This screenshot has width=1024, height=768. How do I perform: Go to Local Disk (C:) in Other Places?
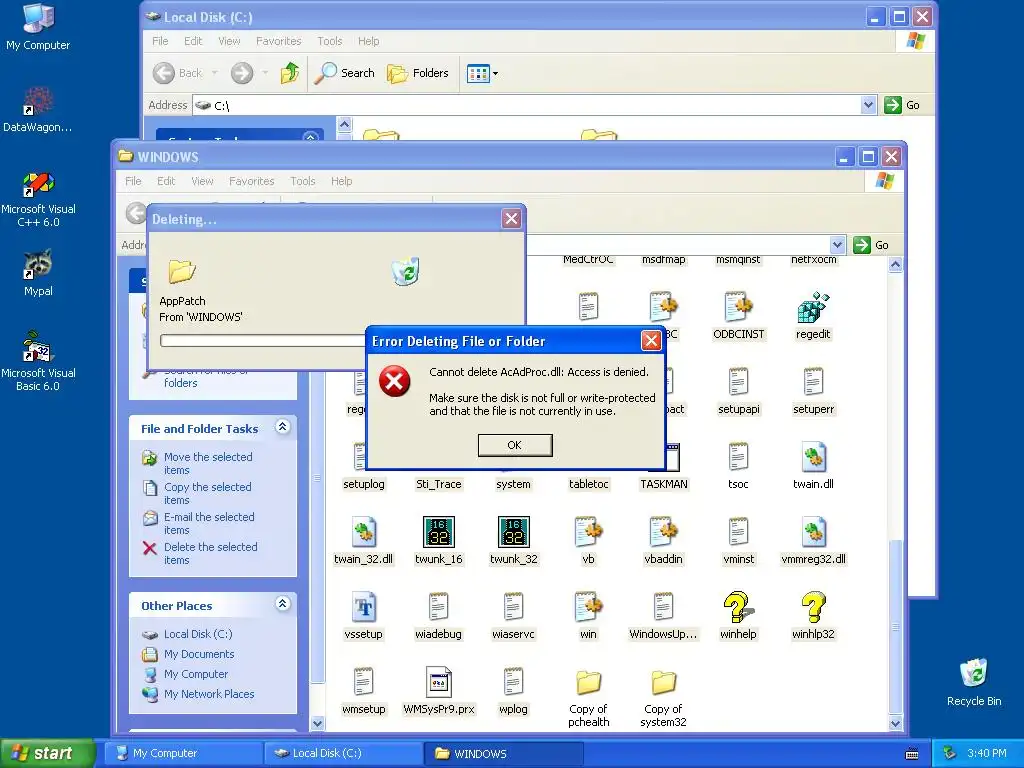pyautogui.click(x=198, y=633)
